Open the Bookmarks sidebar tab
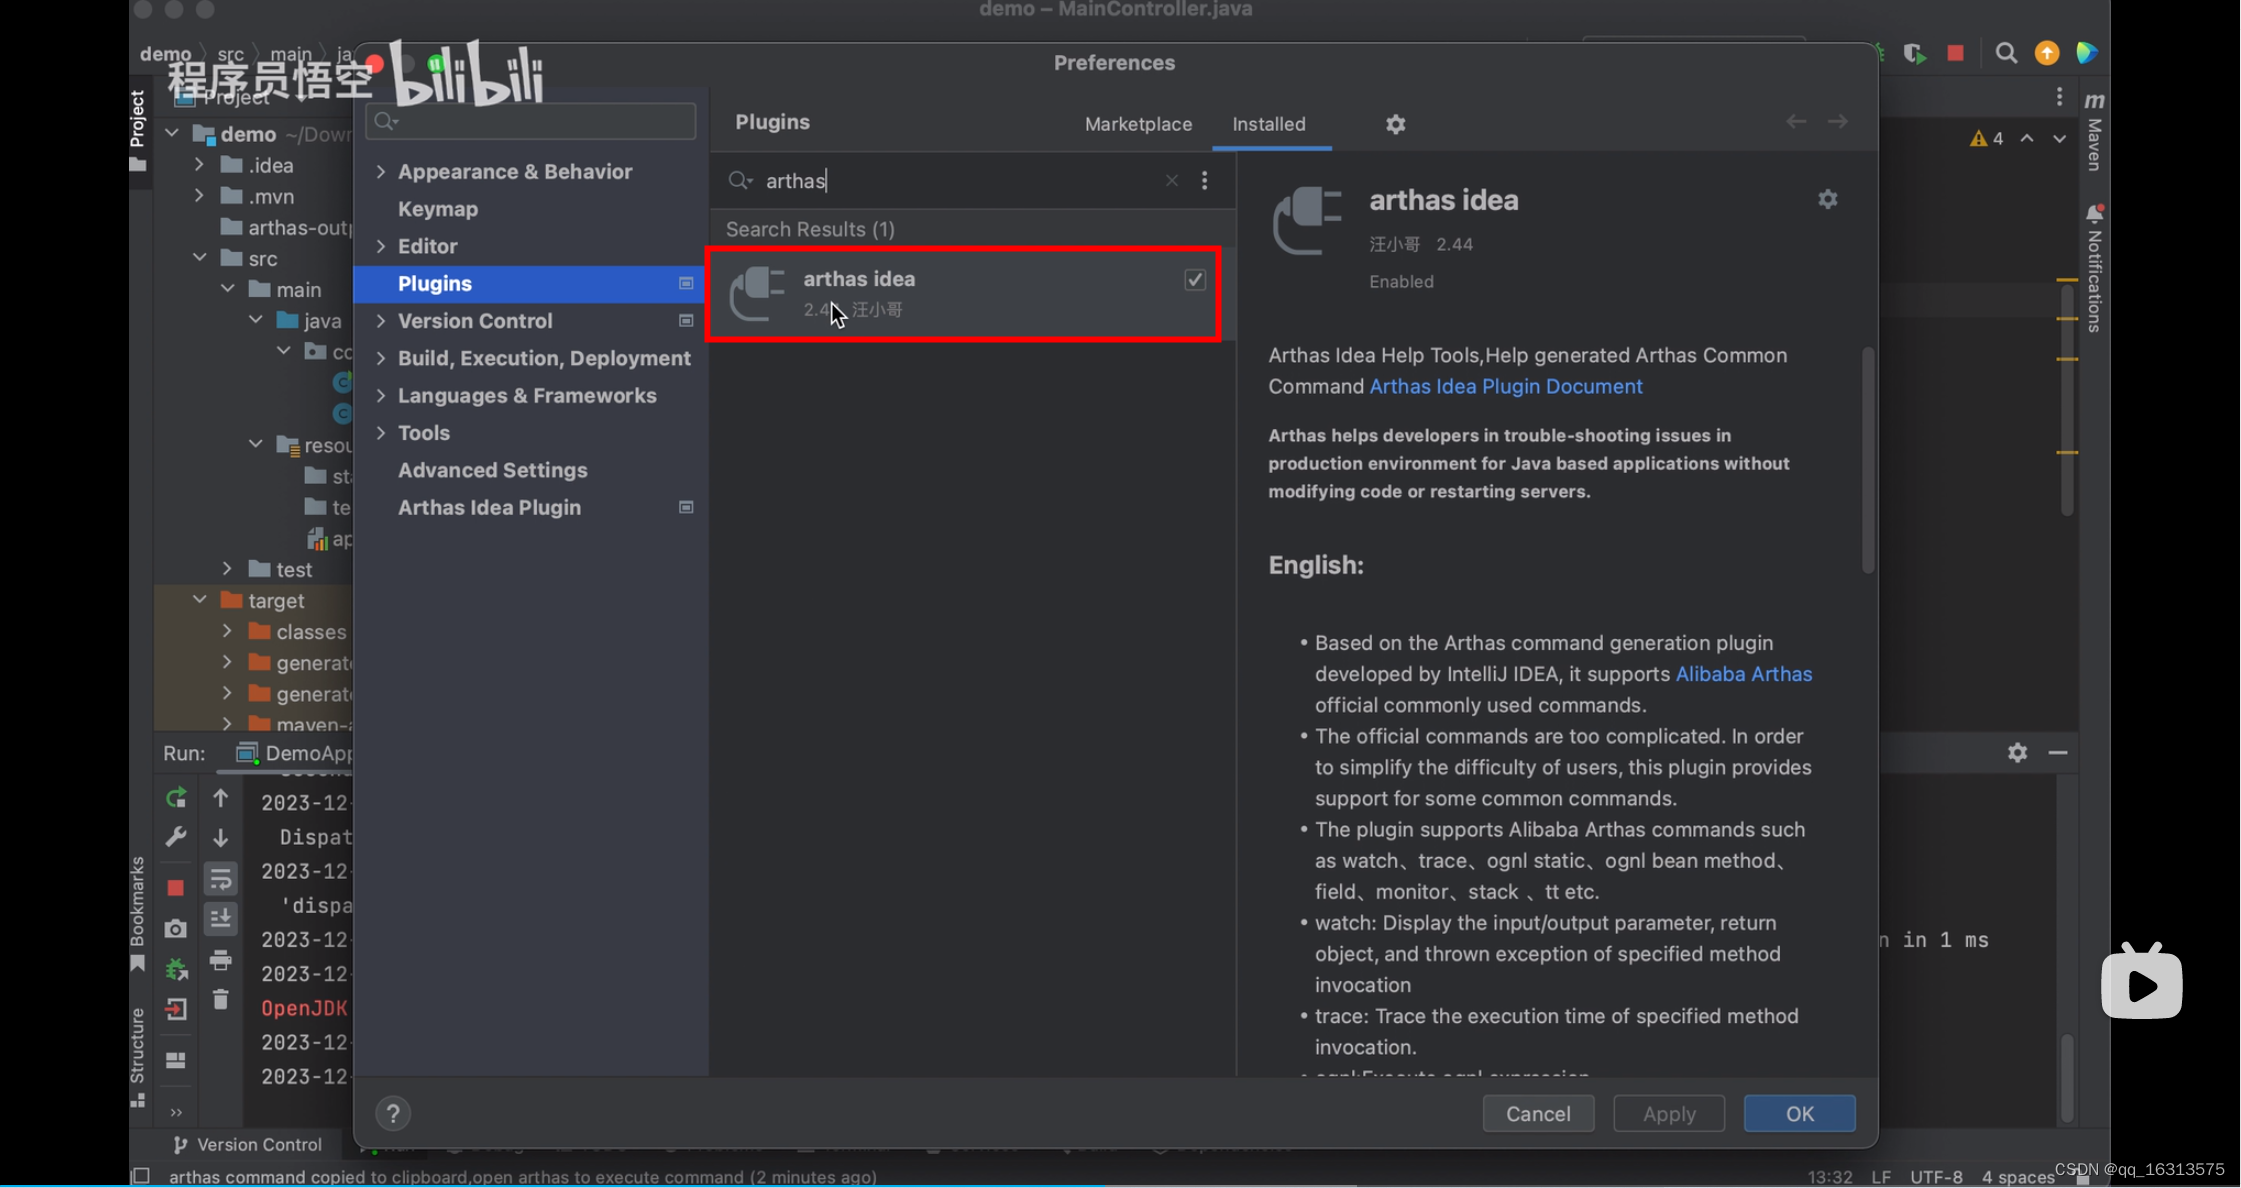 [138, 913]
